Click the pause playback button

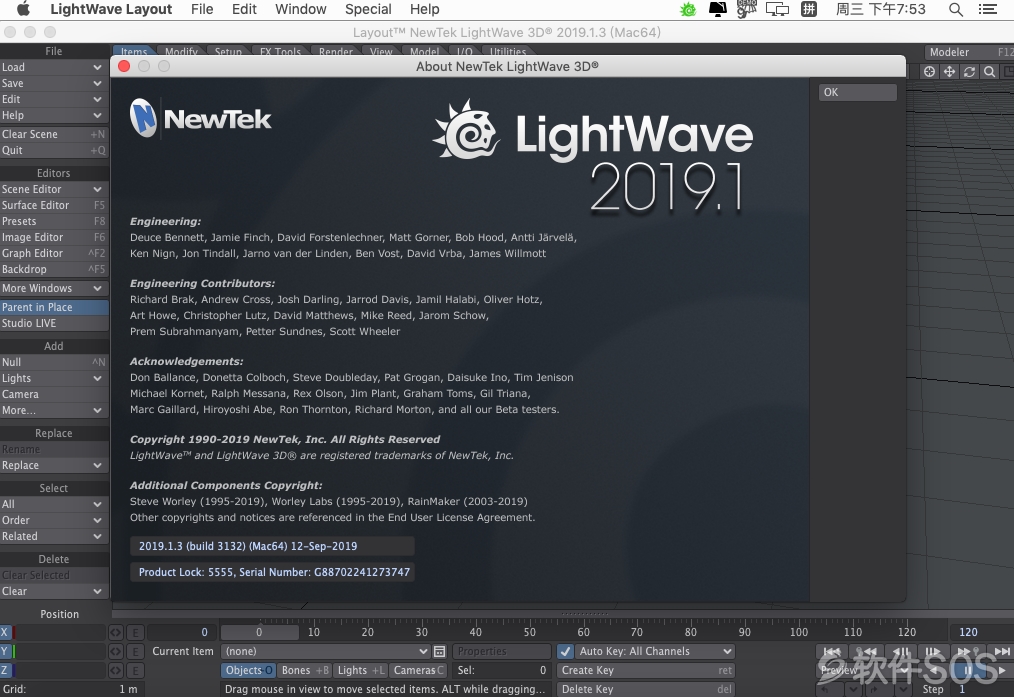tap(968, 670)
